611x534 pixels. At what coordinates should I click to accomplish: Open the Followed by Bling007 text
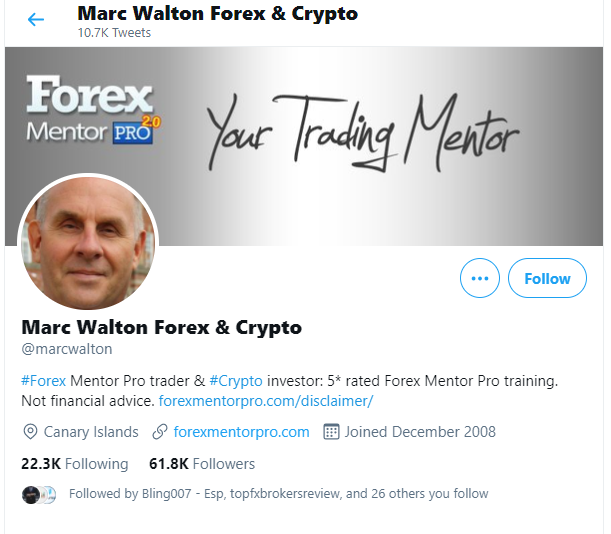pyautogui.click(x=278, y=494)
